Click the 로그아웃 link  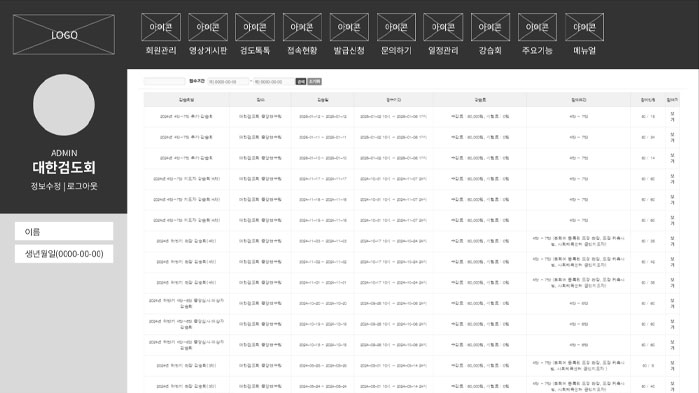pyautogui.click(x=82, y=186)
